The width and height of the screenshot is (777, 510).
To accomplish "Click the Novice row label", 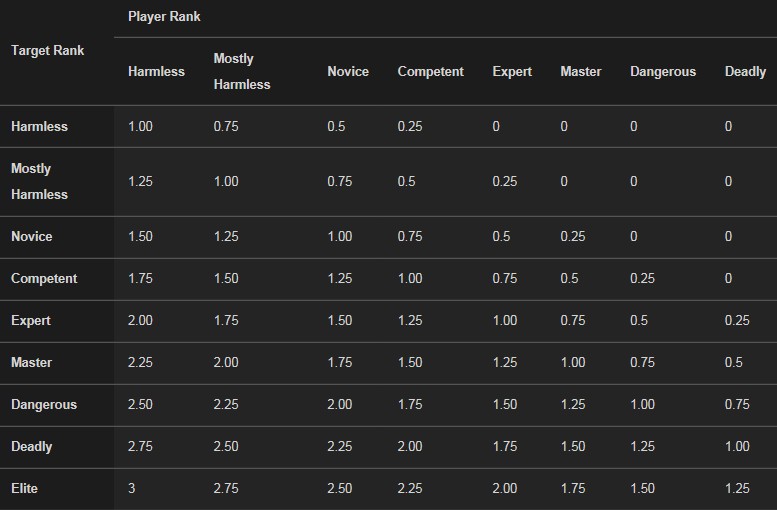I will tap(32, 236).
